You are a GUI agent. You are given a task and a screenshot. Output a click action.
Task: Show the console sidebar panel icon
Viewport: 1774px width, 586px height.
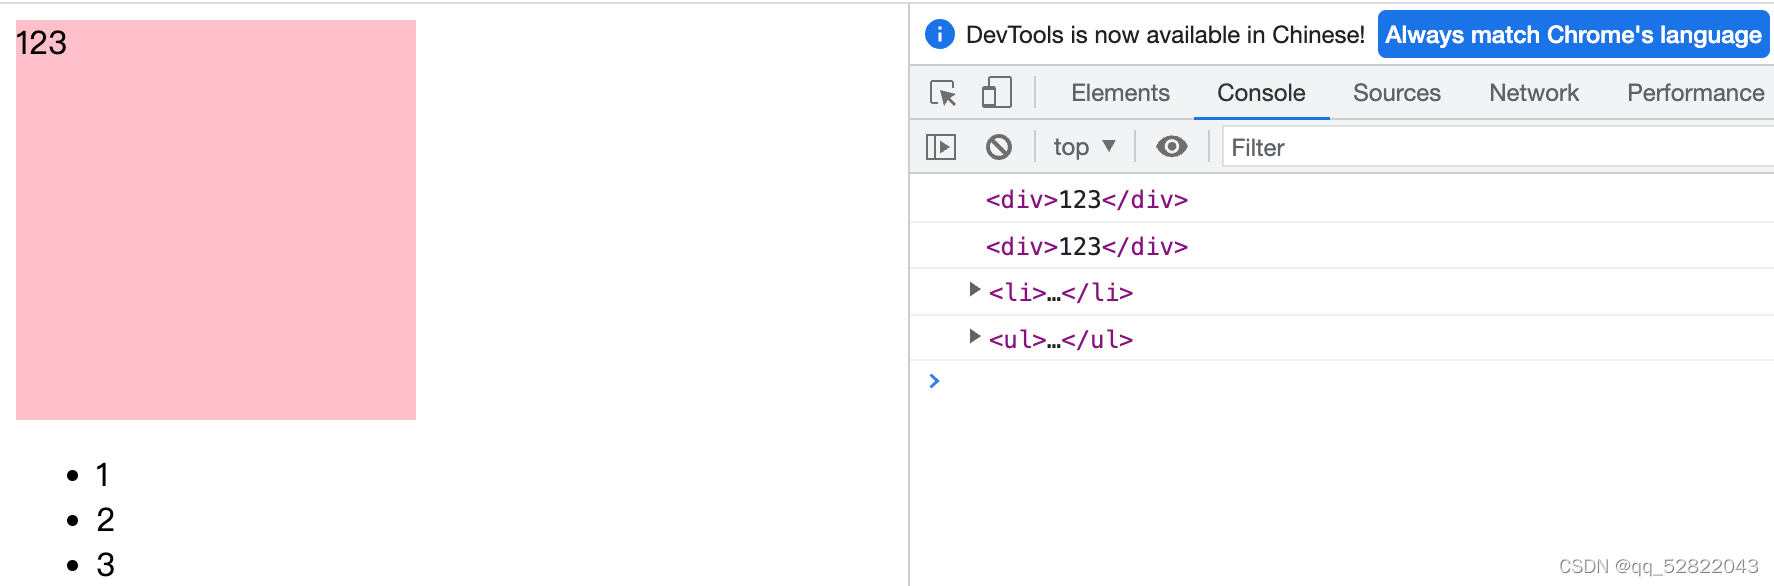click(941, 147)
